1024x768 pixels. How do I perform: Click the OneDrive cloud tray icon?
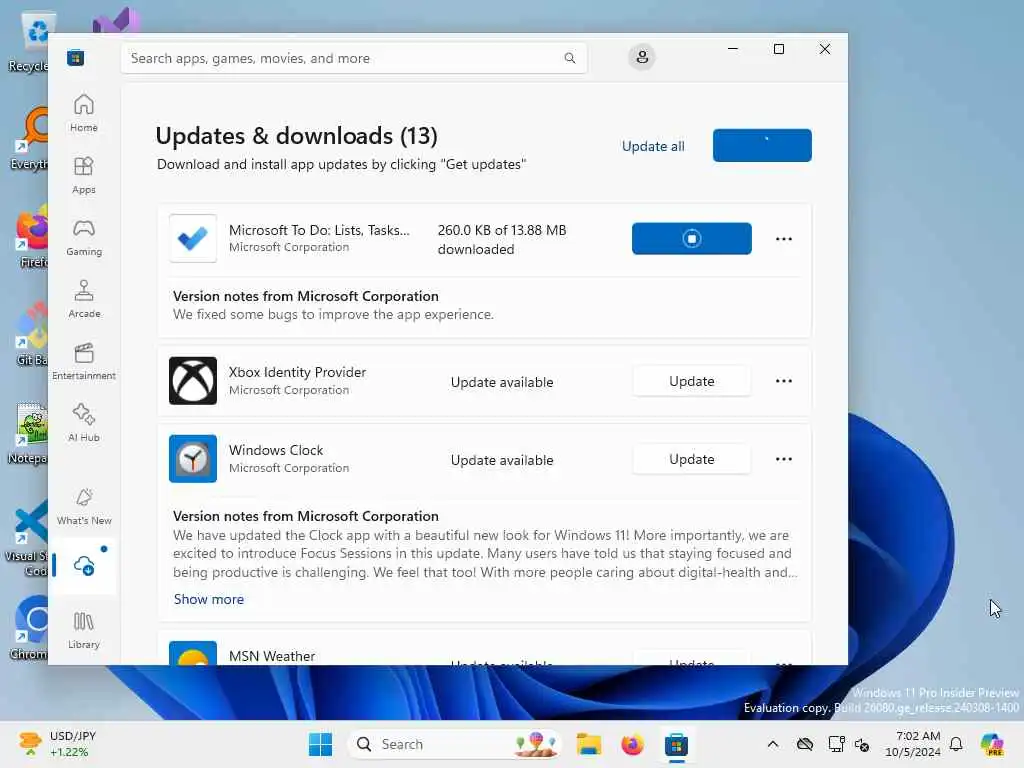[805, 744]
